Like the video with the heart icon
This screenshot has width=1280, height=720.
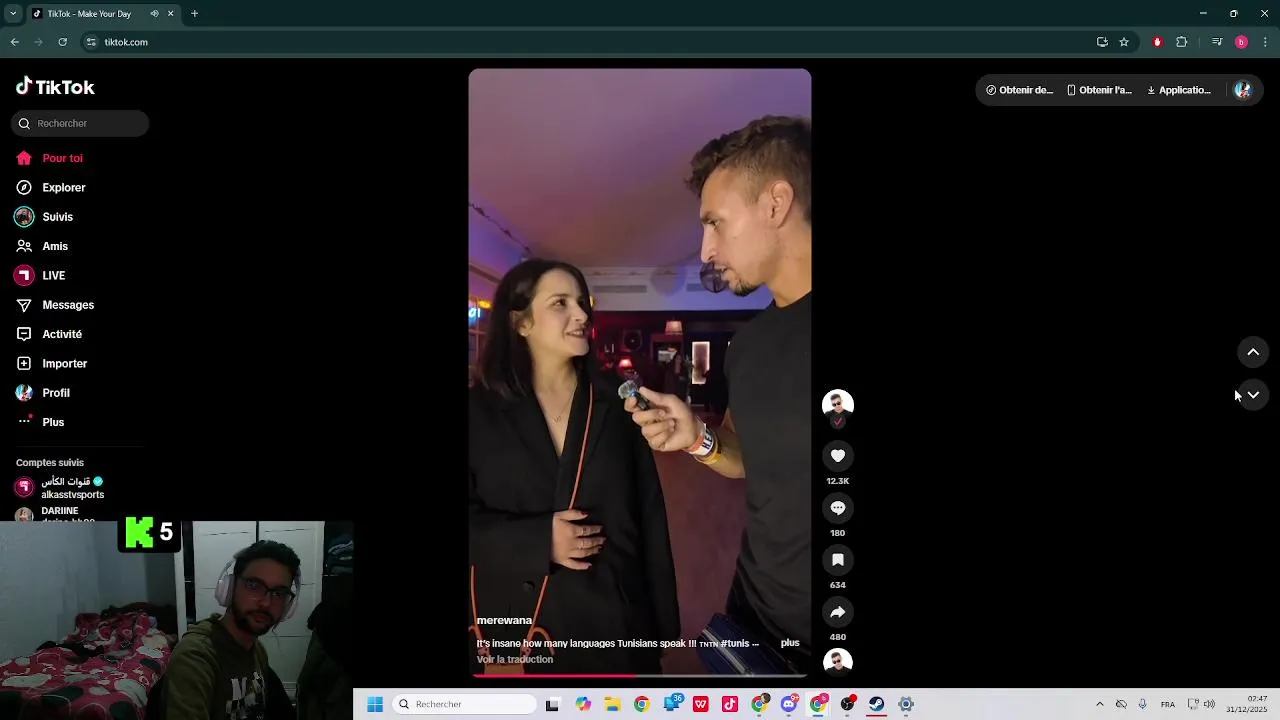[x=838, y=456]
